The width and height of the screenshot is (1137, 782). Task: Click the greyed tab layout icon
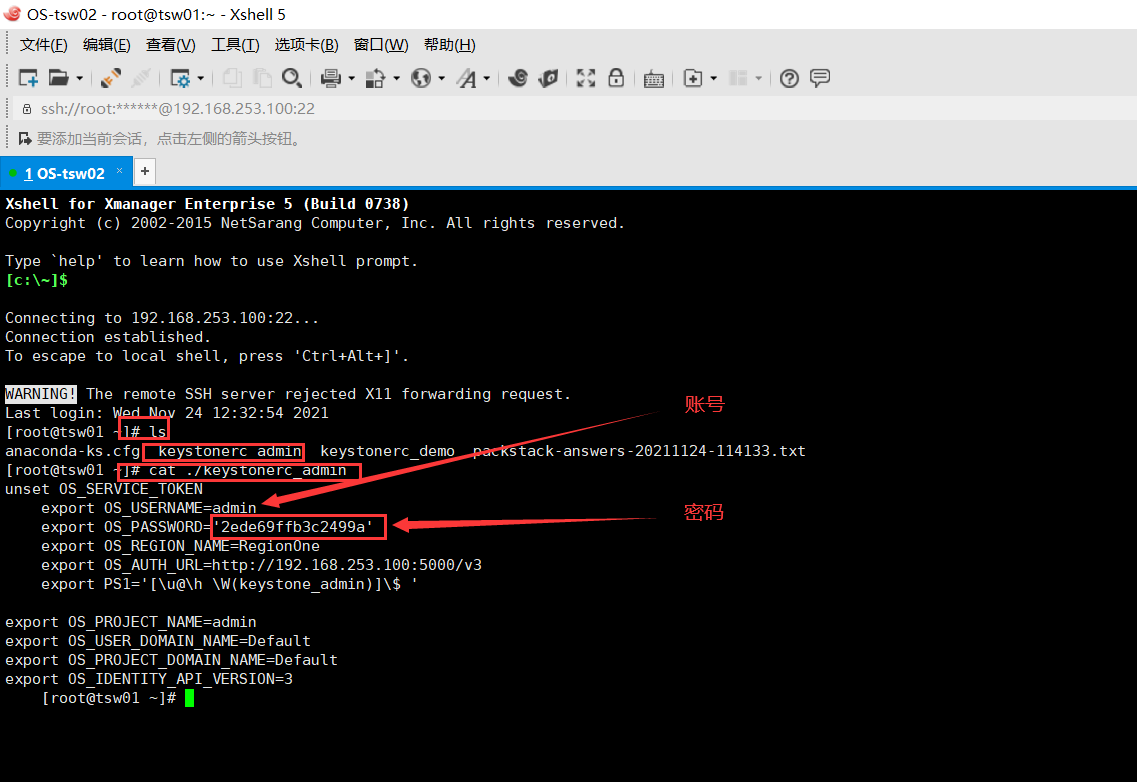click(738, 78)
